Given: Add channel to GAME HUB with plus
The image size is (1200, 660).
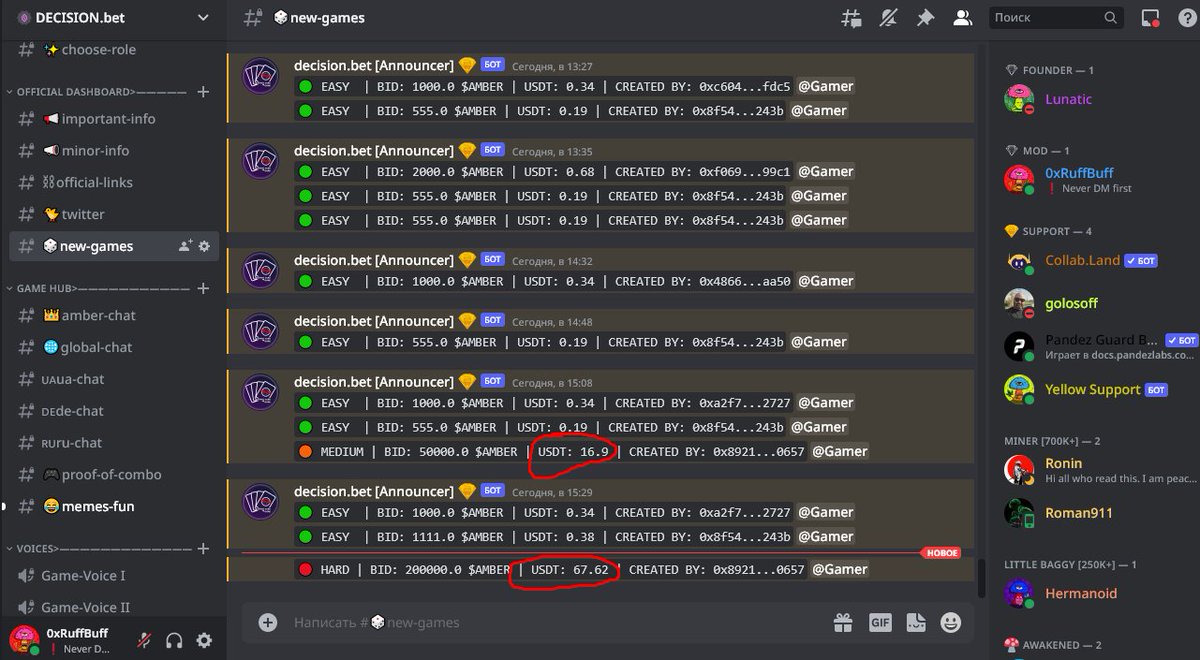Looking at the screenshot, I should (x=203, y=288).
